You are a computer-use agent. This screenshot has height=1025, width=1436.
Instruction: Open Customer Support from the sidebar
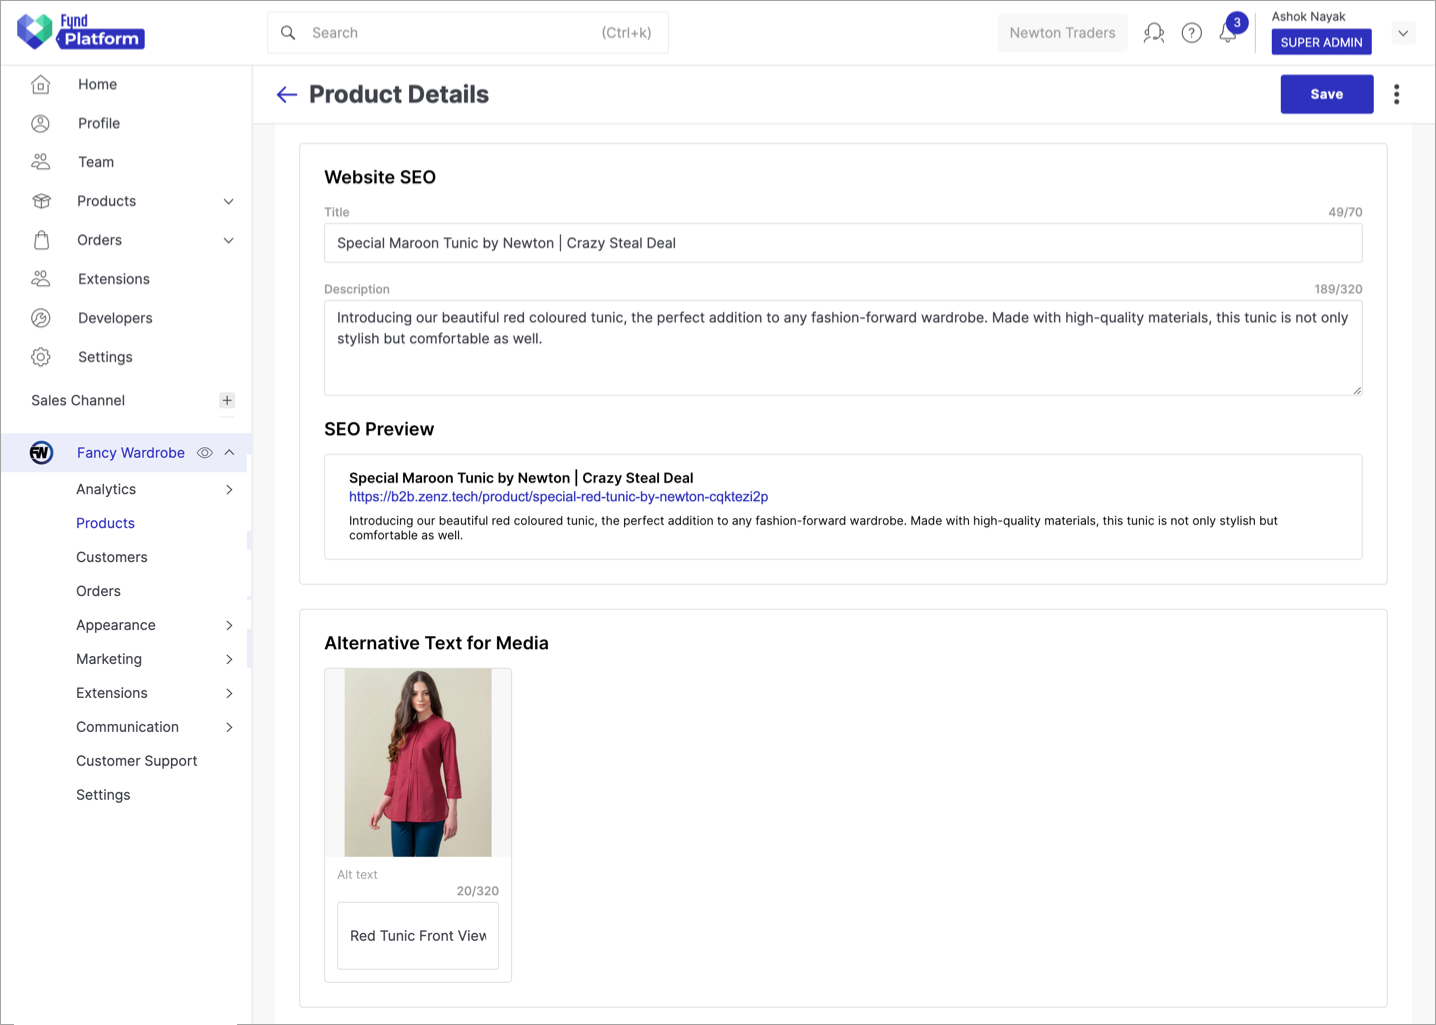click(x=136, y=760)
